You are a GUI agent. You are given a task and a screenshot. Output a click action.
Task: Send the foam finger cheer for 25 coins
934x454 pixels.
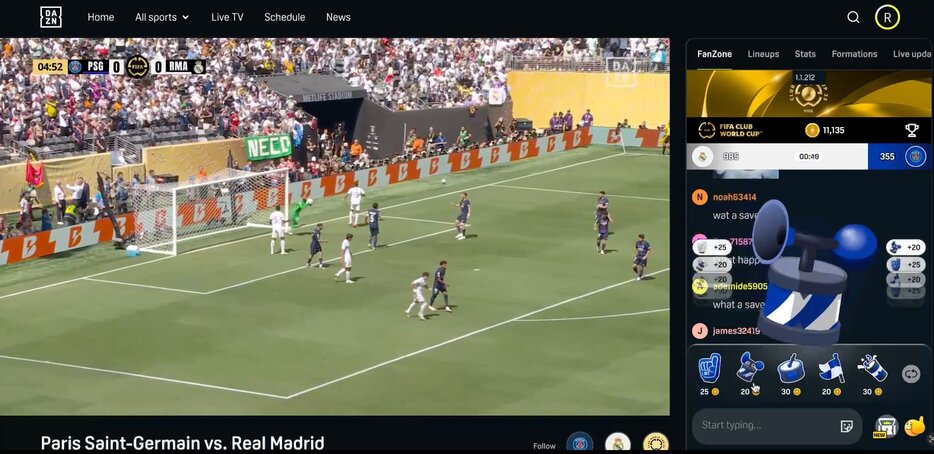point(709,374)
